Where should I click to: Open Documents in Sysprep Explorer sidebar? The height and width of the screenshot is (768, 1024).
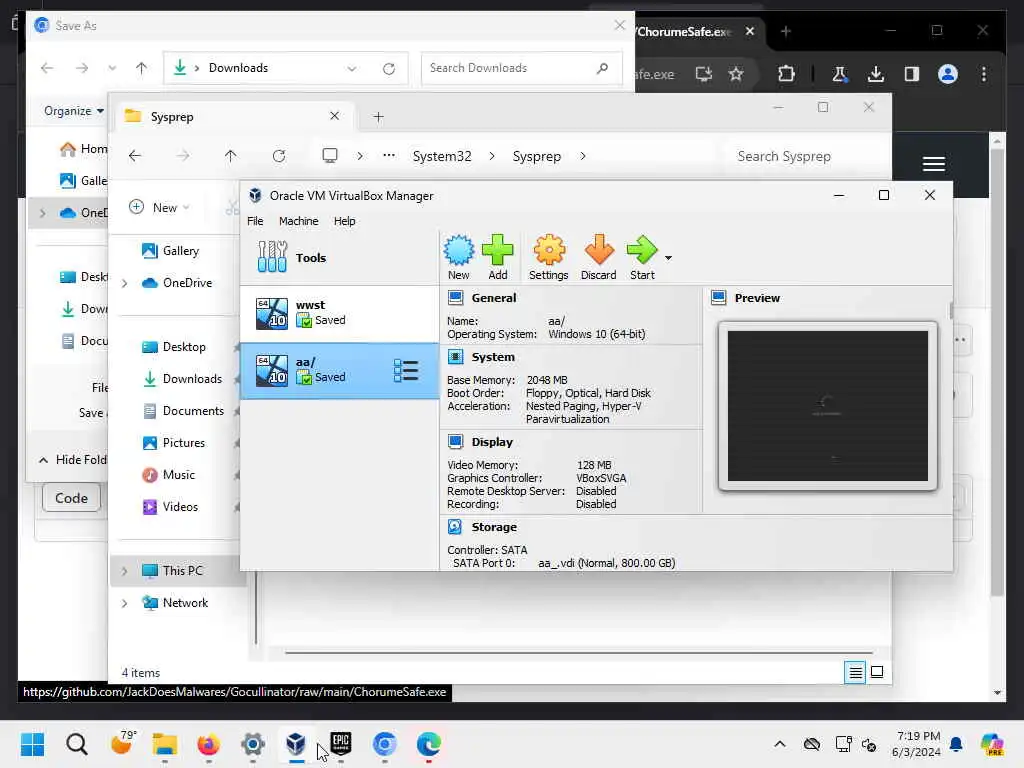(x=193, y=411)
